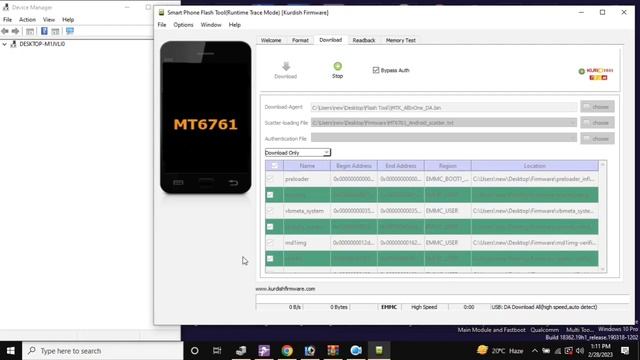Click the Location column header
Image resolution: width=640 pixels, height=360 pixels.
(535, 166)
